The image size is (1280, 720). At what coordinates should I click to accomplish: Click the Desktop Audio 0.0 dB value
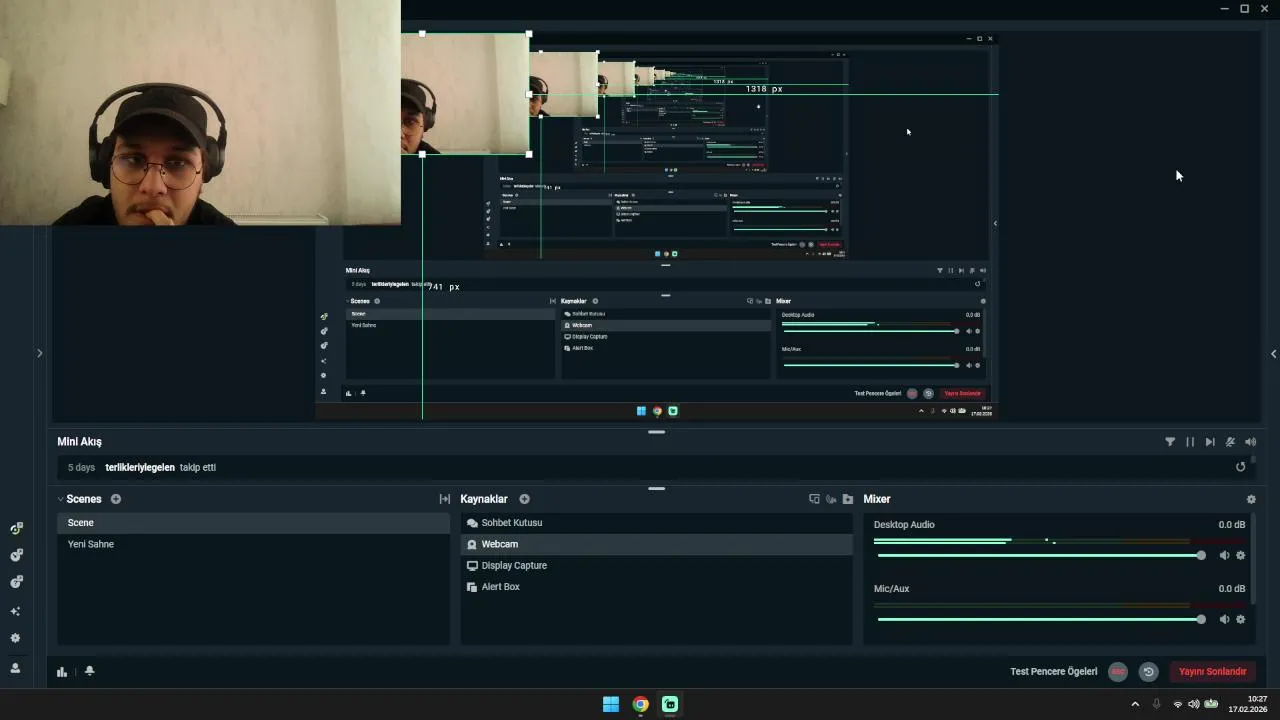[x=1232, y=525]
